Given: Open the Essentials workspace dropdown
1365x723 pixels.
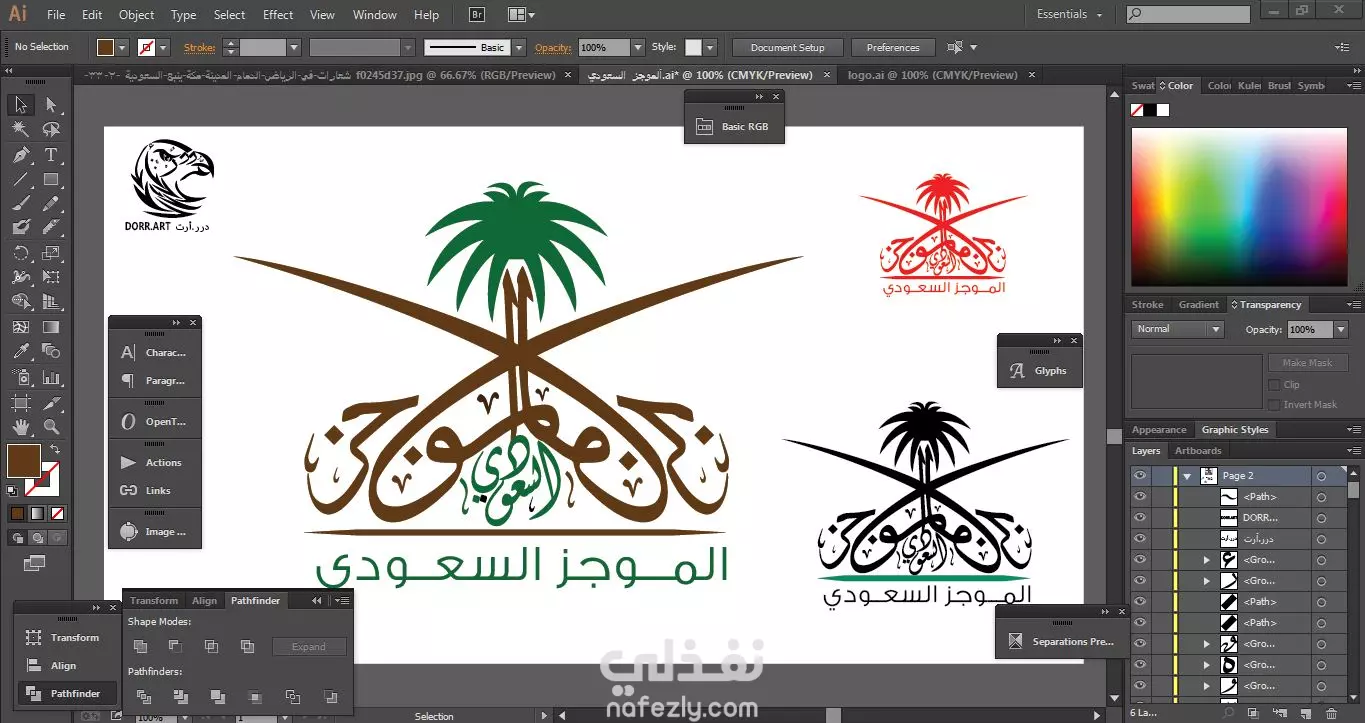Looking at the screenshot, I should pos(1070,15).
